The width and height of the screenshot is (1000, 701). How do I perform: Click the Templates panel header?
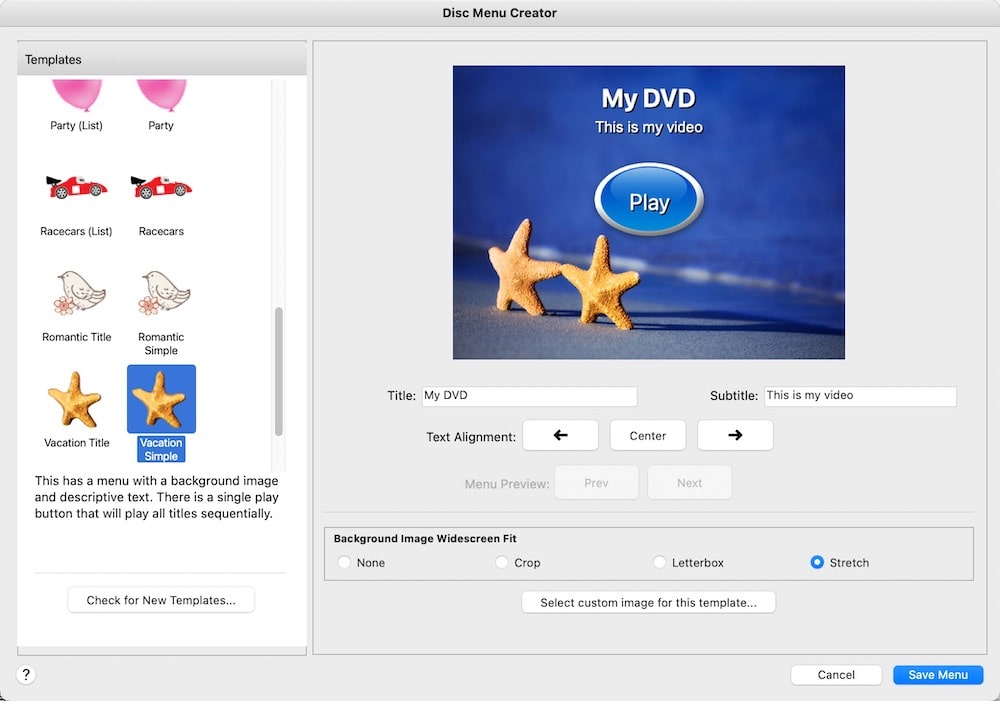162,59
